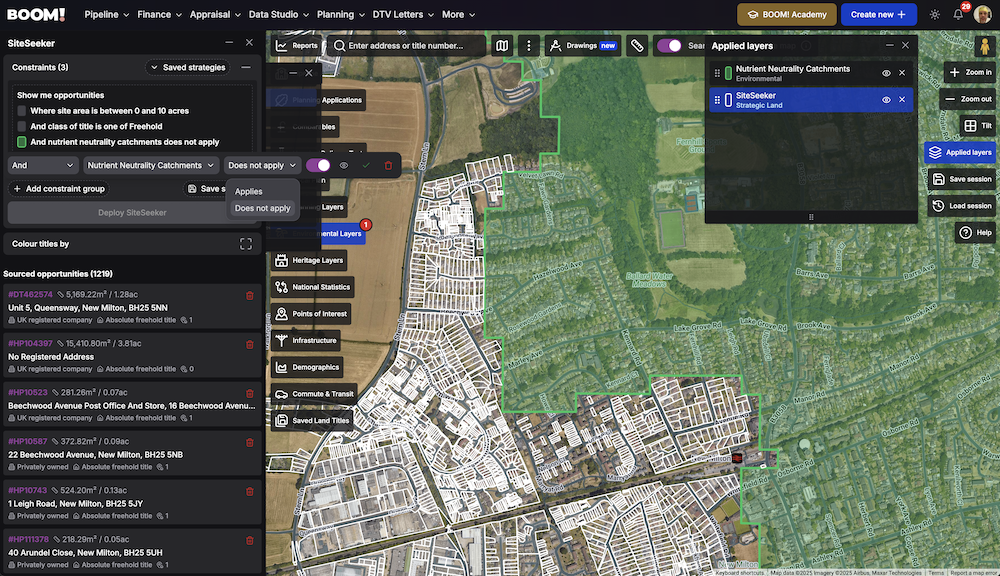
Task: Open notifications bell
Action: point(958,14)
